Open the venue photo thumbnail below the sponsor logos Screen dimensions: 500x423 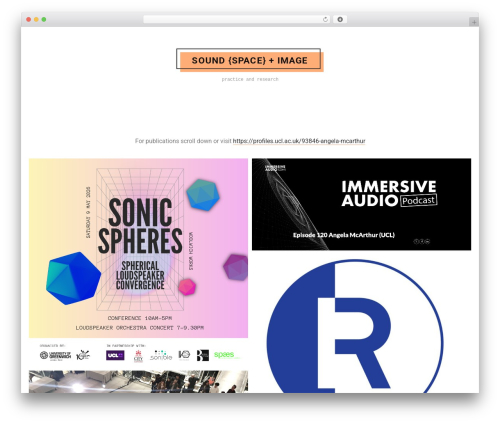138,382
